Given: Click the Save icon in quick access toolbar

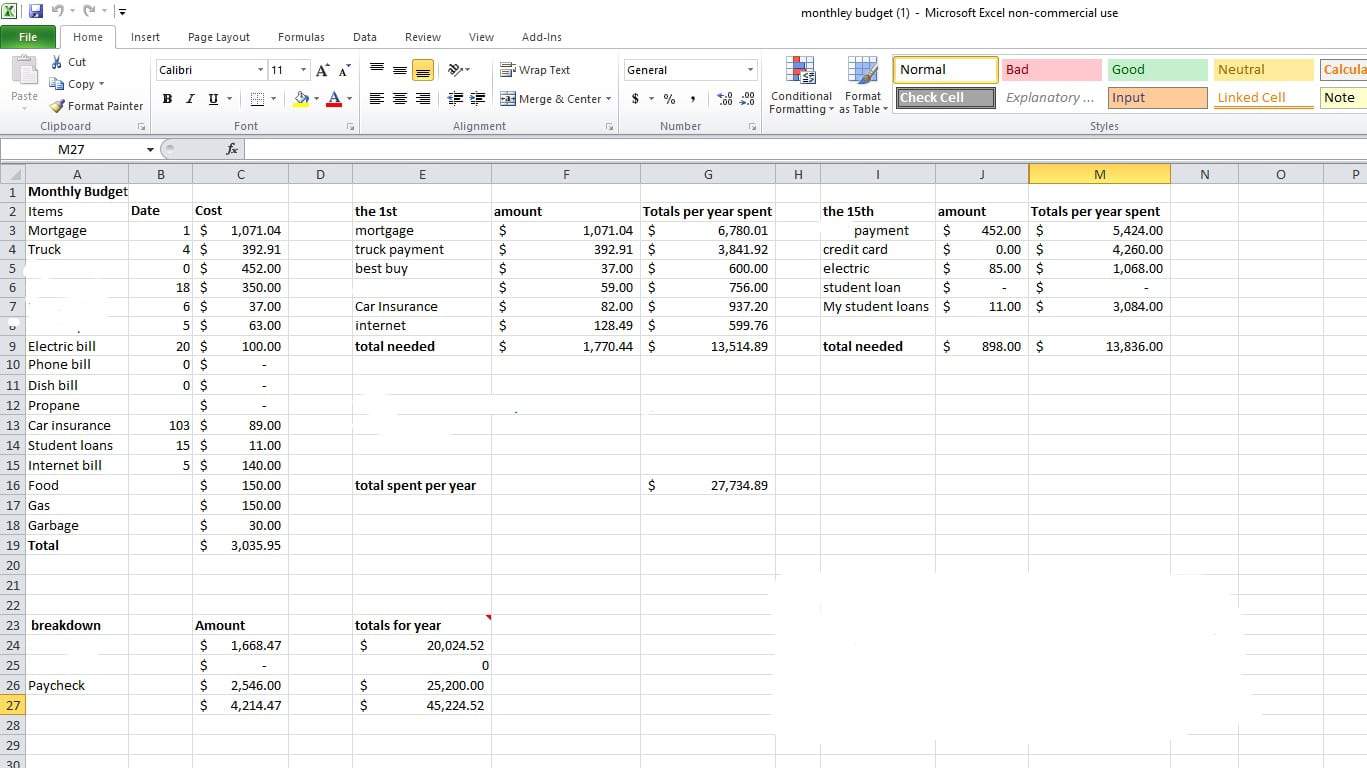Looking at the screenshot, I should coord(36,12).
